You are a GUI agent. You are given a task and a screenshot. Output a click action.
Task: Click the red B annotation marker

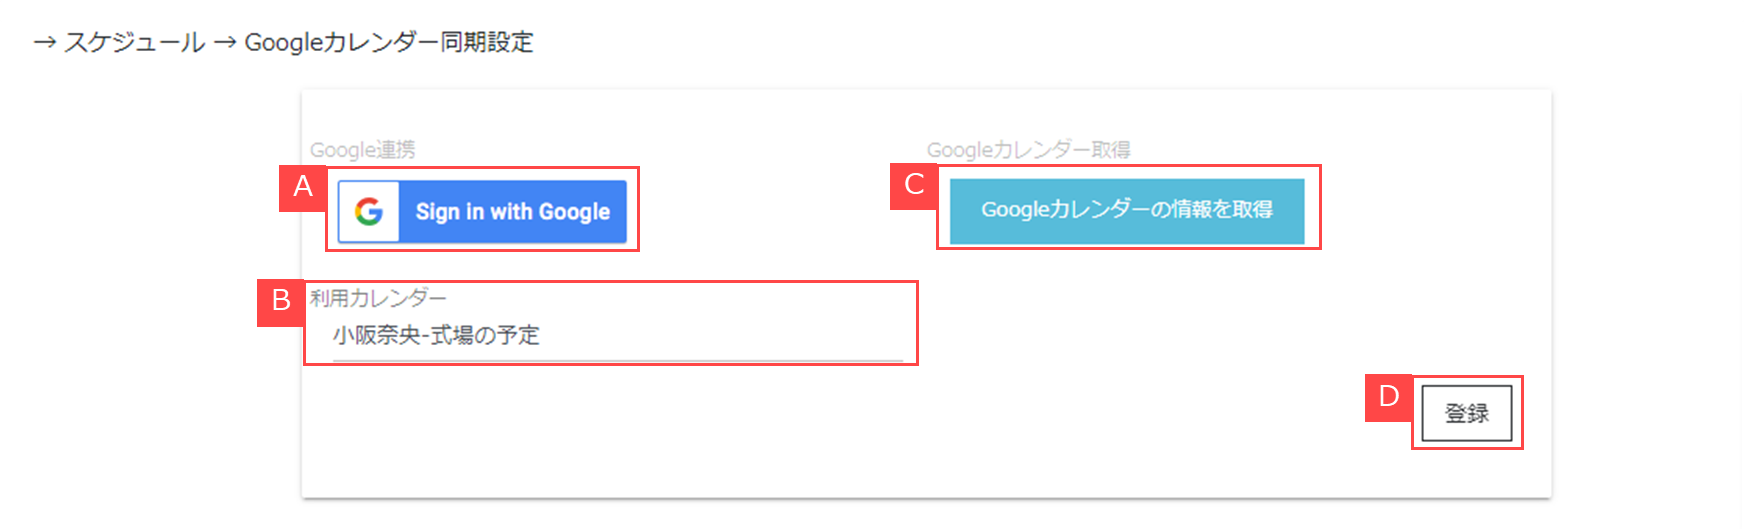[281, 300]
